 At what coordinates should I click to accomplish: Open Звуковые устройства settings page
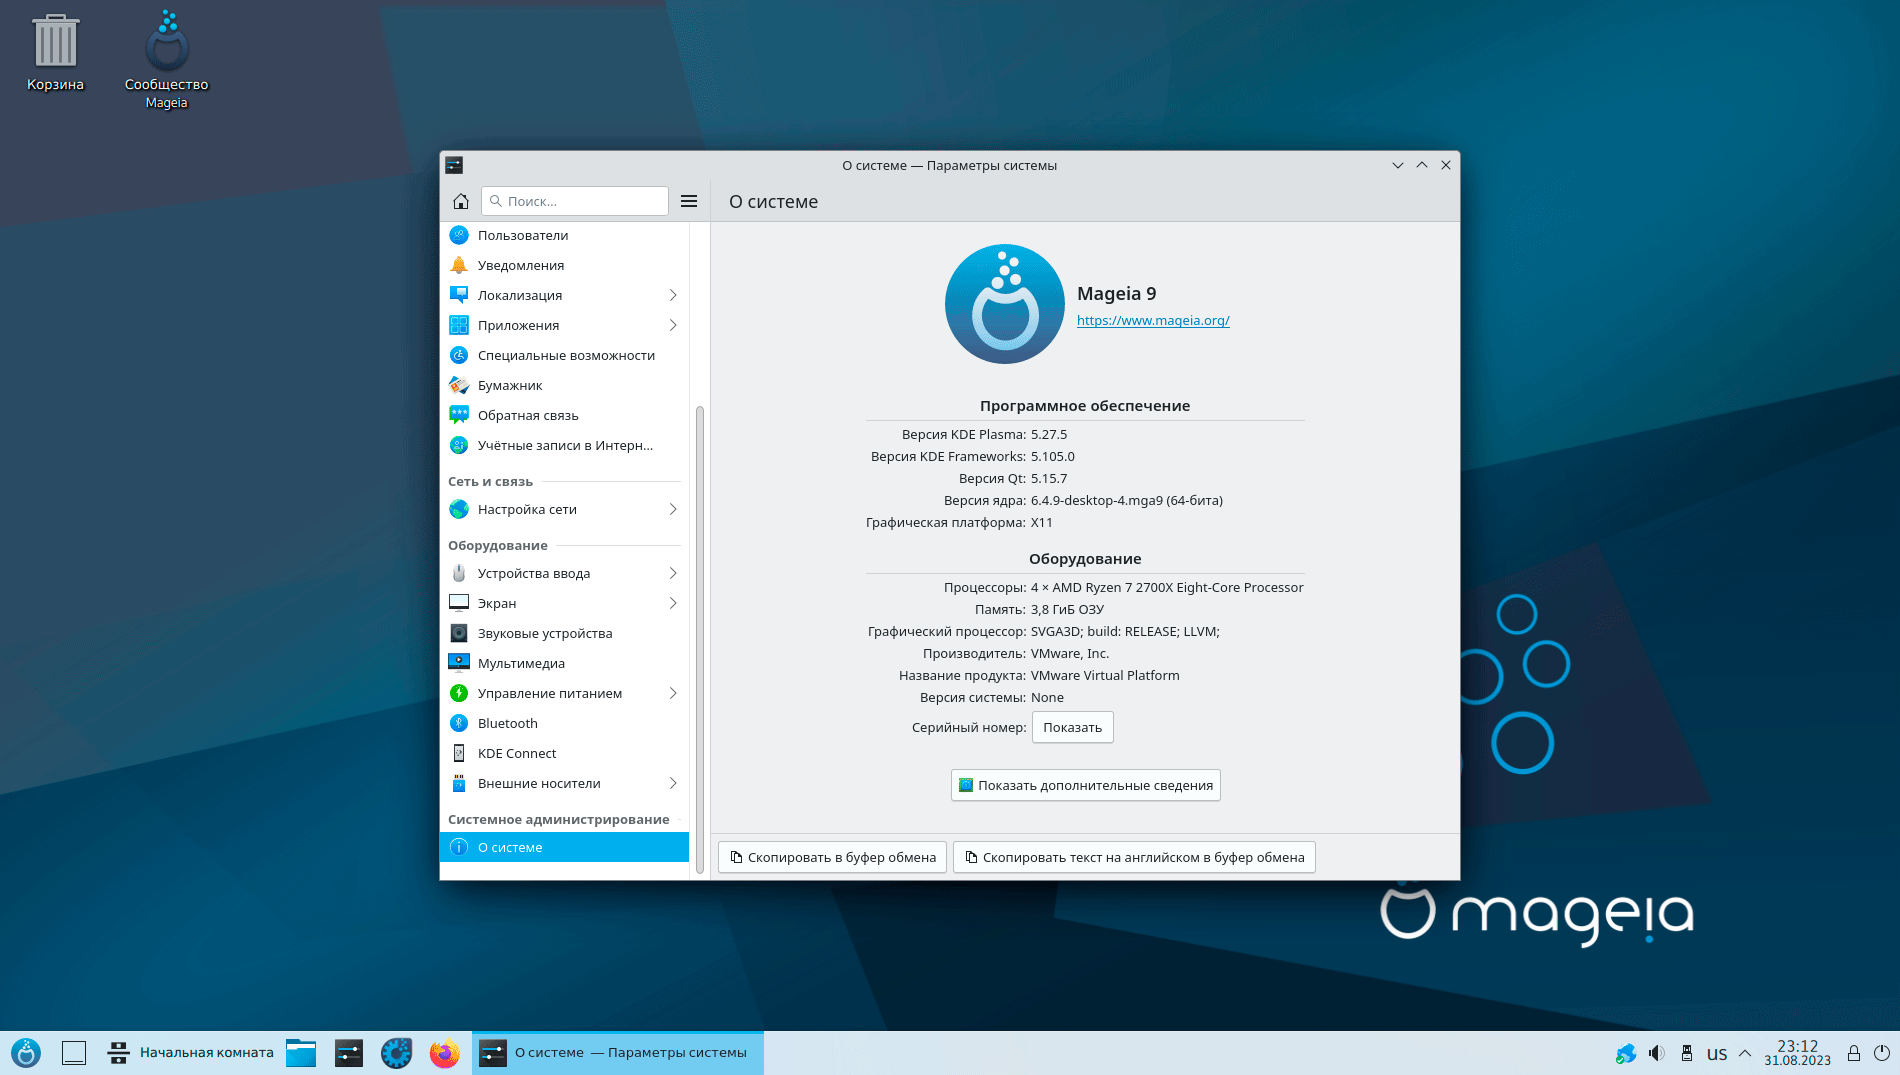click(x=544, y=633)
